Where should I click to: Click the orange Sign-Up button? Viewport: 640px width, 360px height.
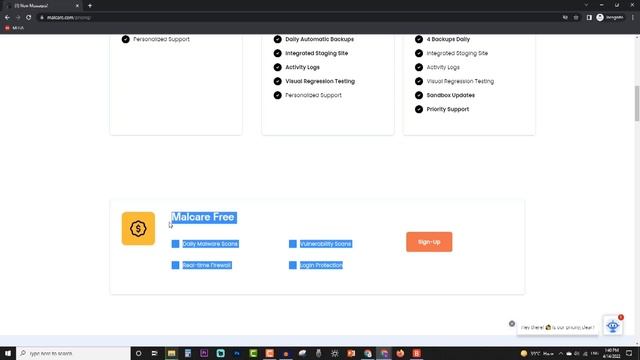tap(429, 242)
